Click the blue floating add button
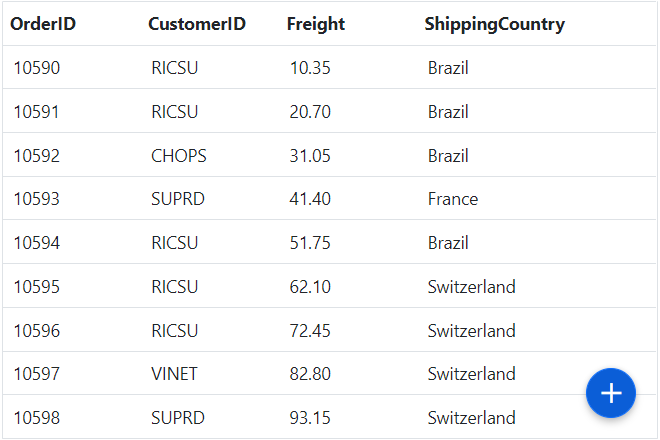 [x=611, y=393]
